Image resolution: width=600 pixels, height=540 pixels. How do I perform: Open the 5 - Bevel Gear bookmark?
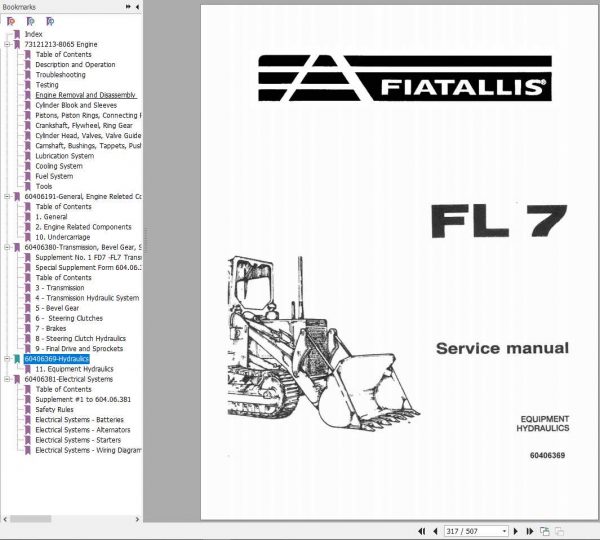click(57, 308)
